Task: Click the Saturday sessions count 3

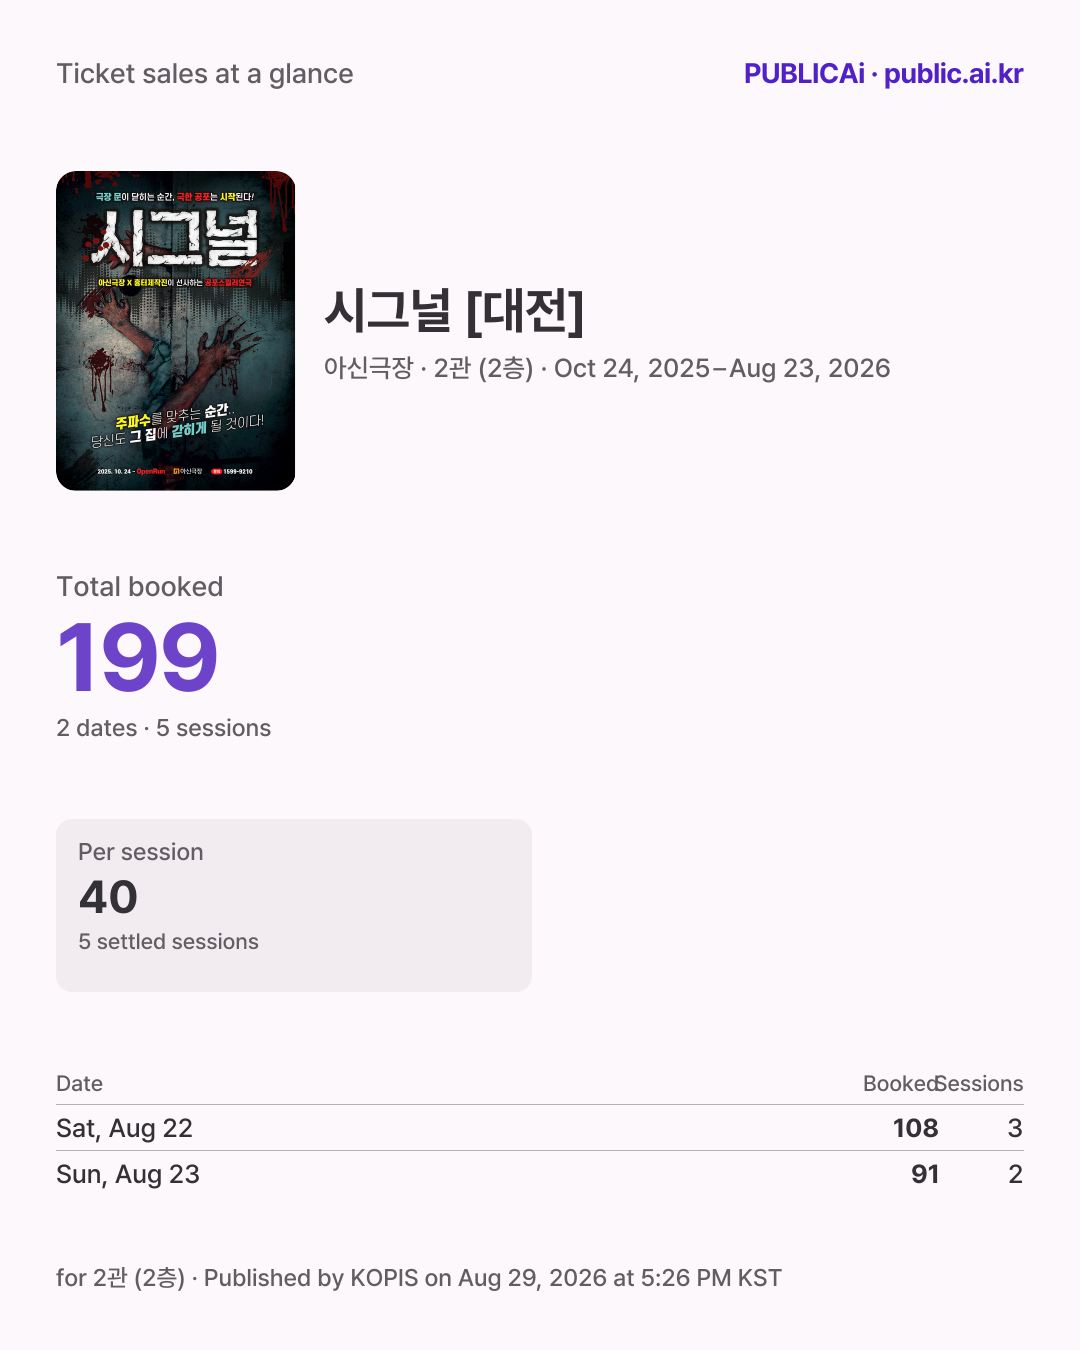Action: 1015,1128
